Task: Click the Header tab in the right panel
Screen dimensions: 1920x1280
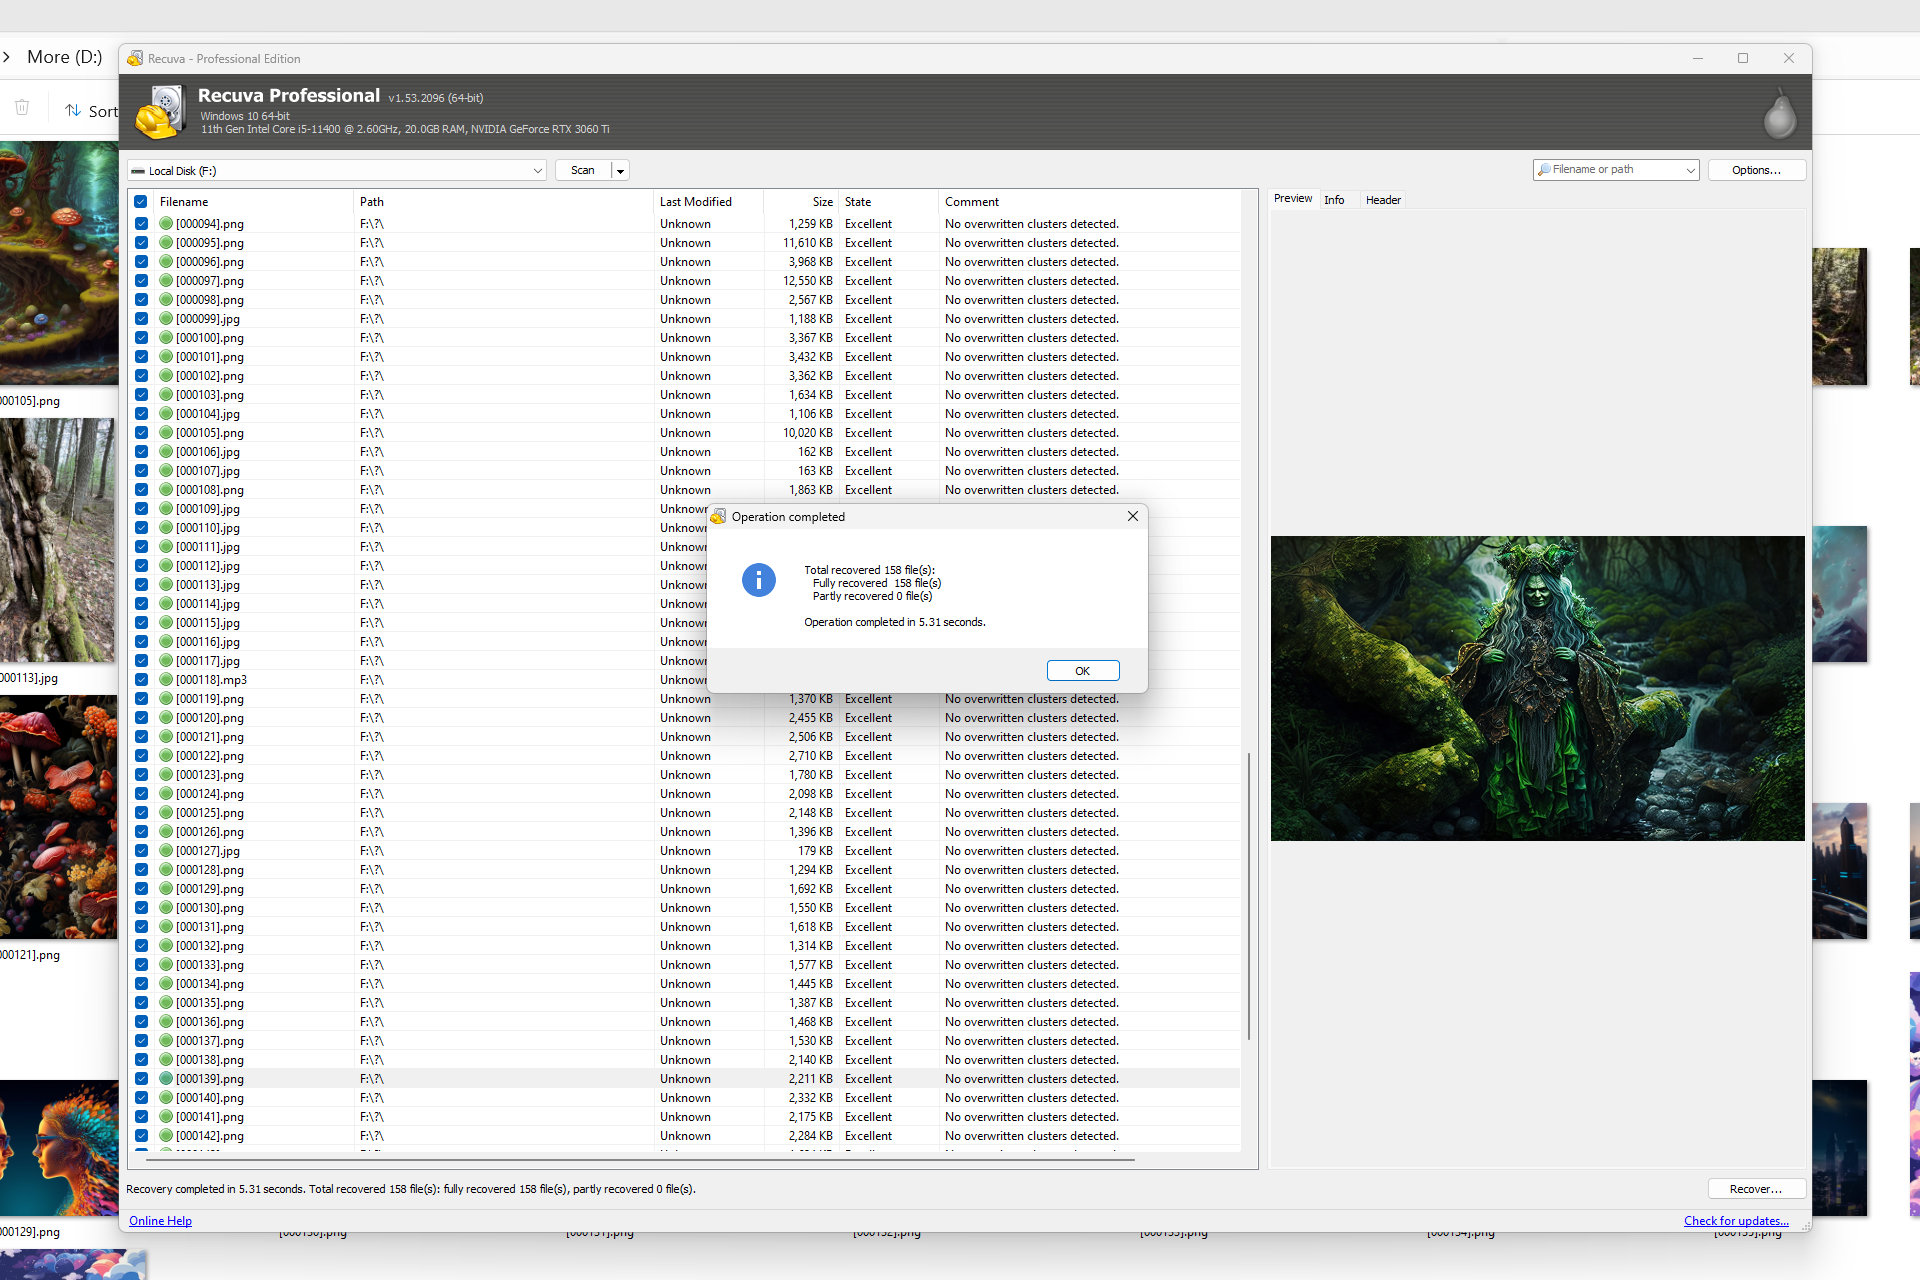Action: [x=1379, y=200]
